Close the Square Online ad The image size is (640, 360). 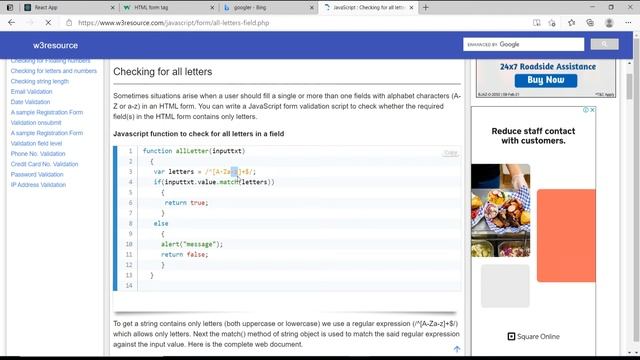pos(593,110)
